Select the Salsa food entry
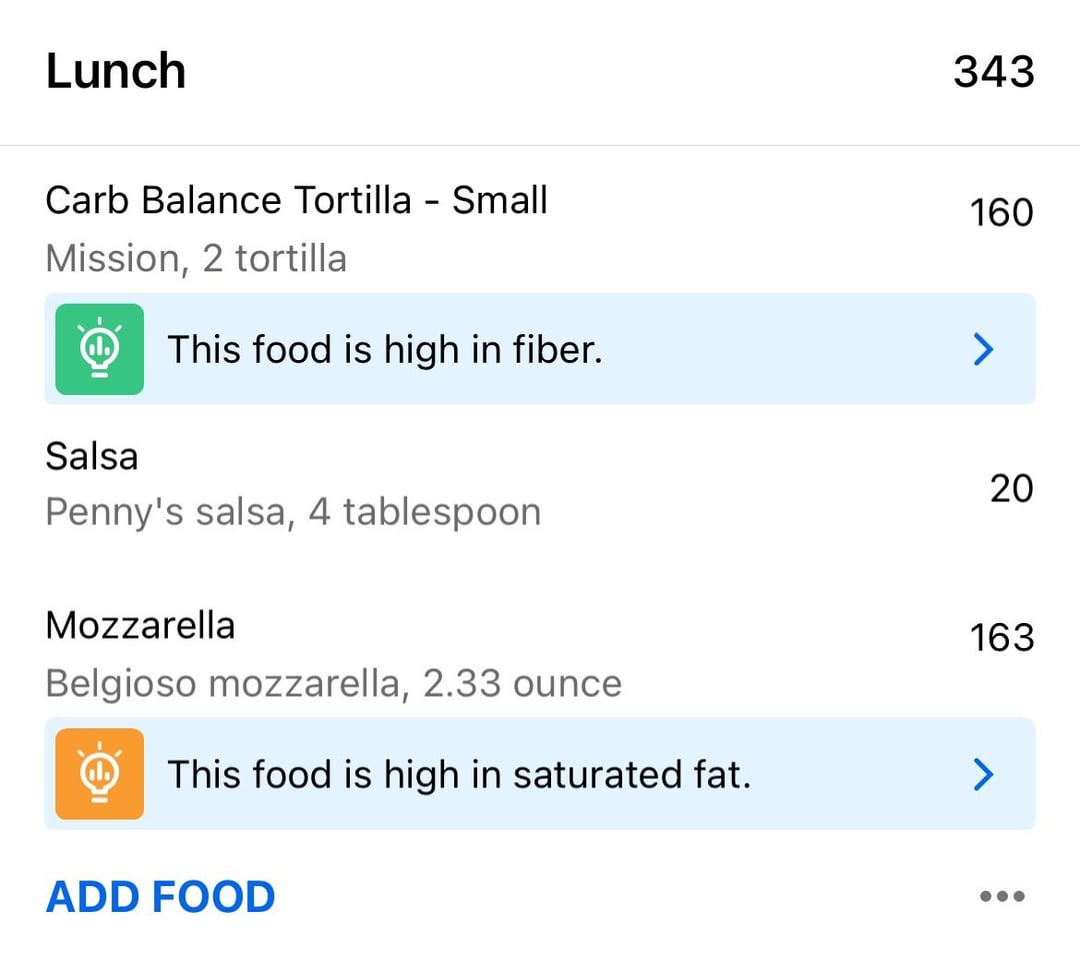The width and height of the screenshot is (1080, 959). point(540,484)
